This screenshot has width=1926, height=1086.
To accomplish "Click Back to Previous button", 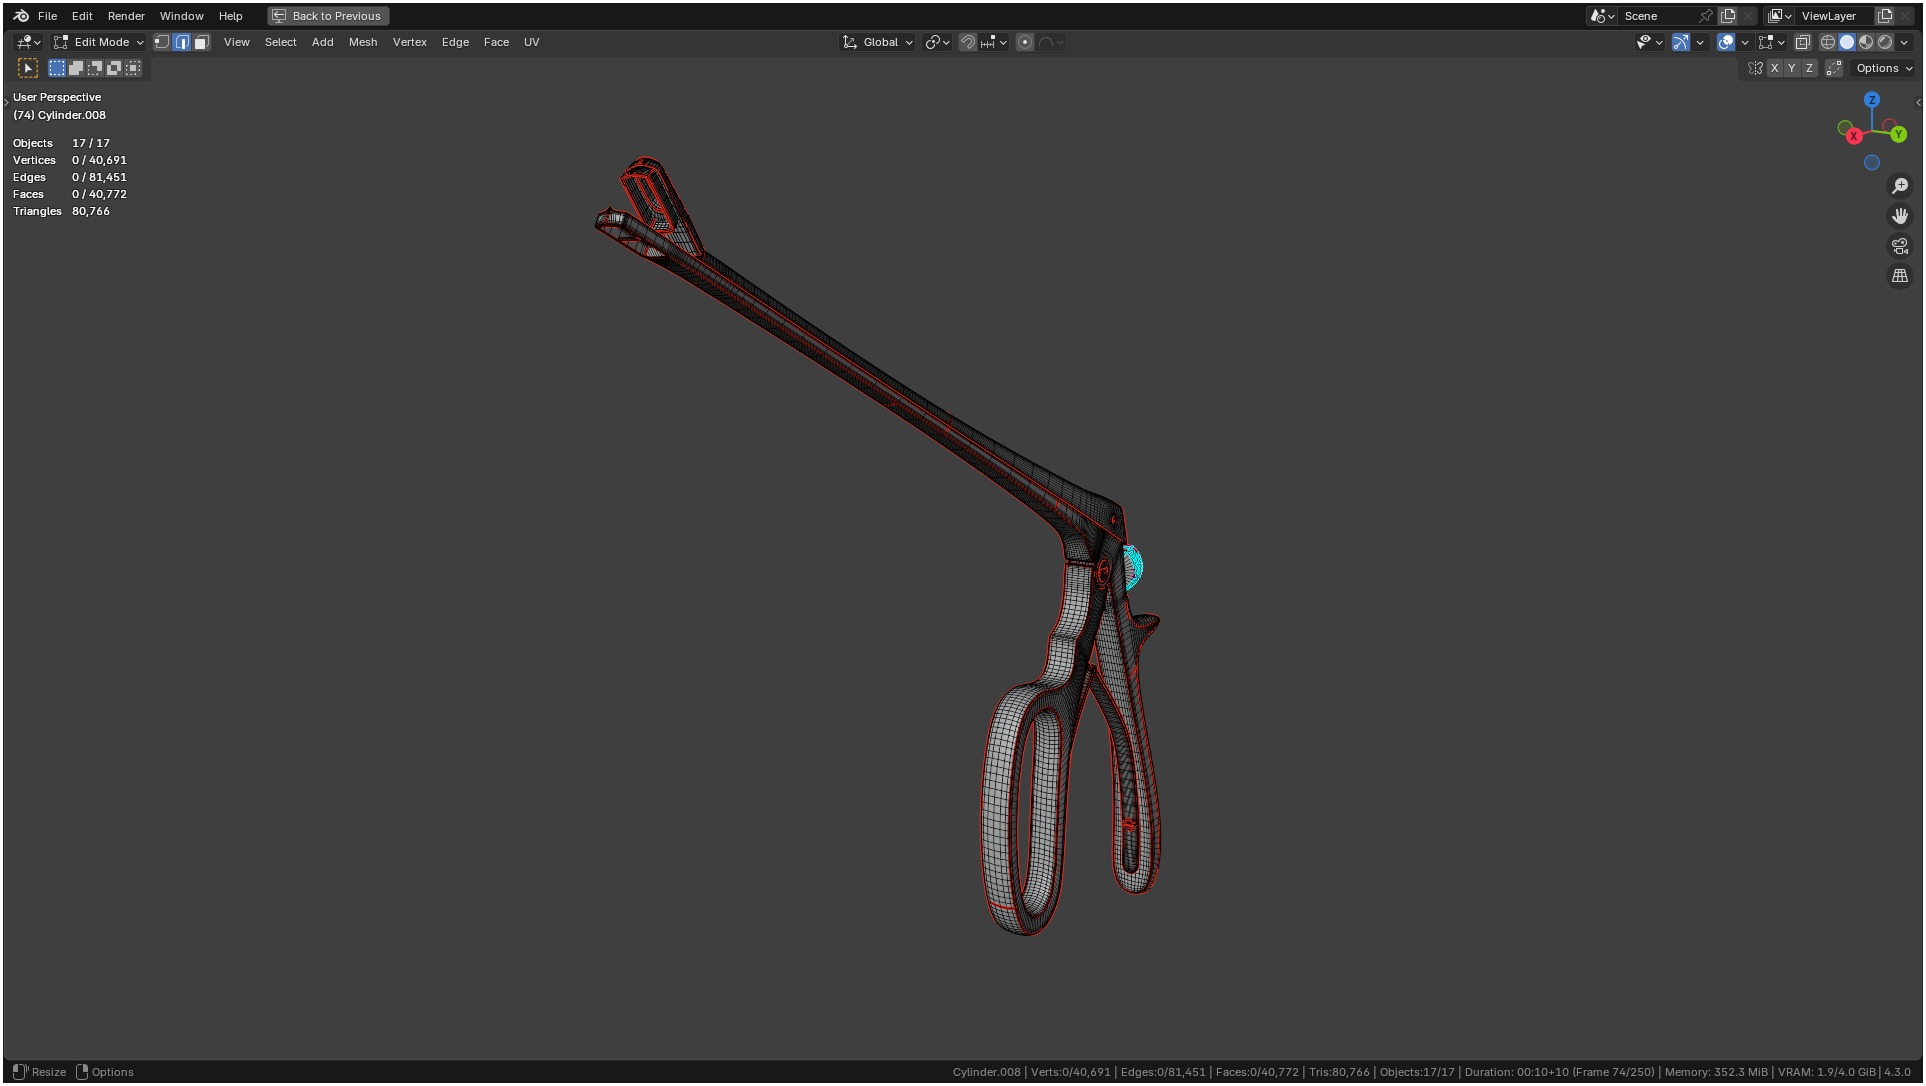I will (328, 16).
